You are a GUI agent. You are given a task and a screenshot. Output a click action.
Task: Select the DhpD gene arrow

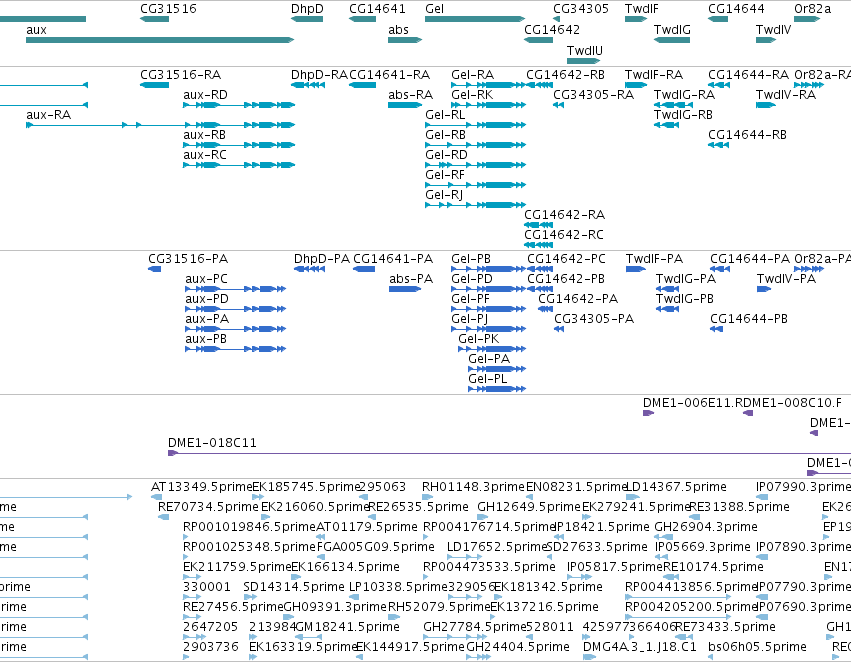point(307,19)
